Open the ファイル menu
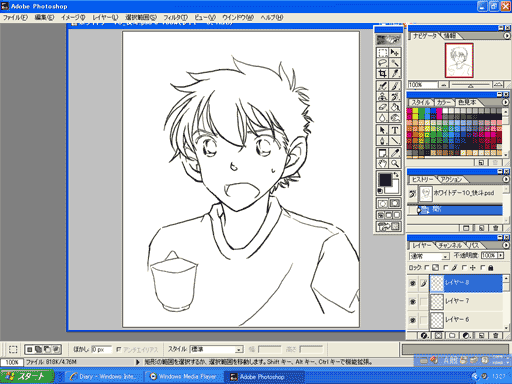 (15, 18)
